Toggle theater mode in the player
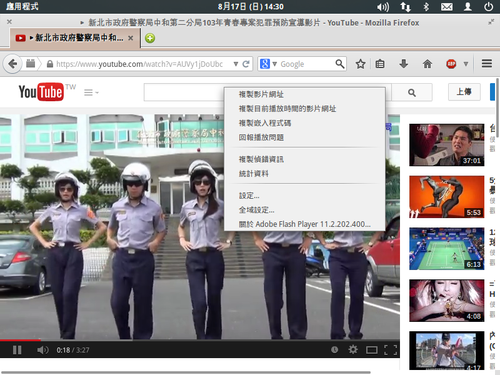Screen dimensions: 500x375 tap(372, 350)
